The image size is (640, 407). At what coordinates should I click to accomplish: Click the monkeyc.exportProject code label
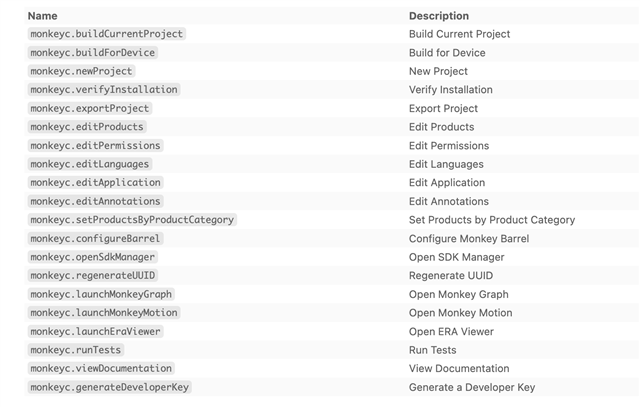tap(90, 108)
